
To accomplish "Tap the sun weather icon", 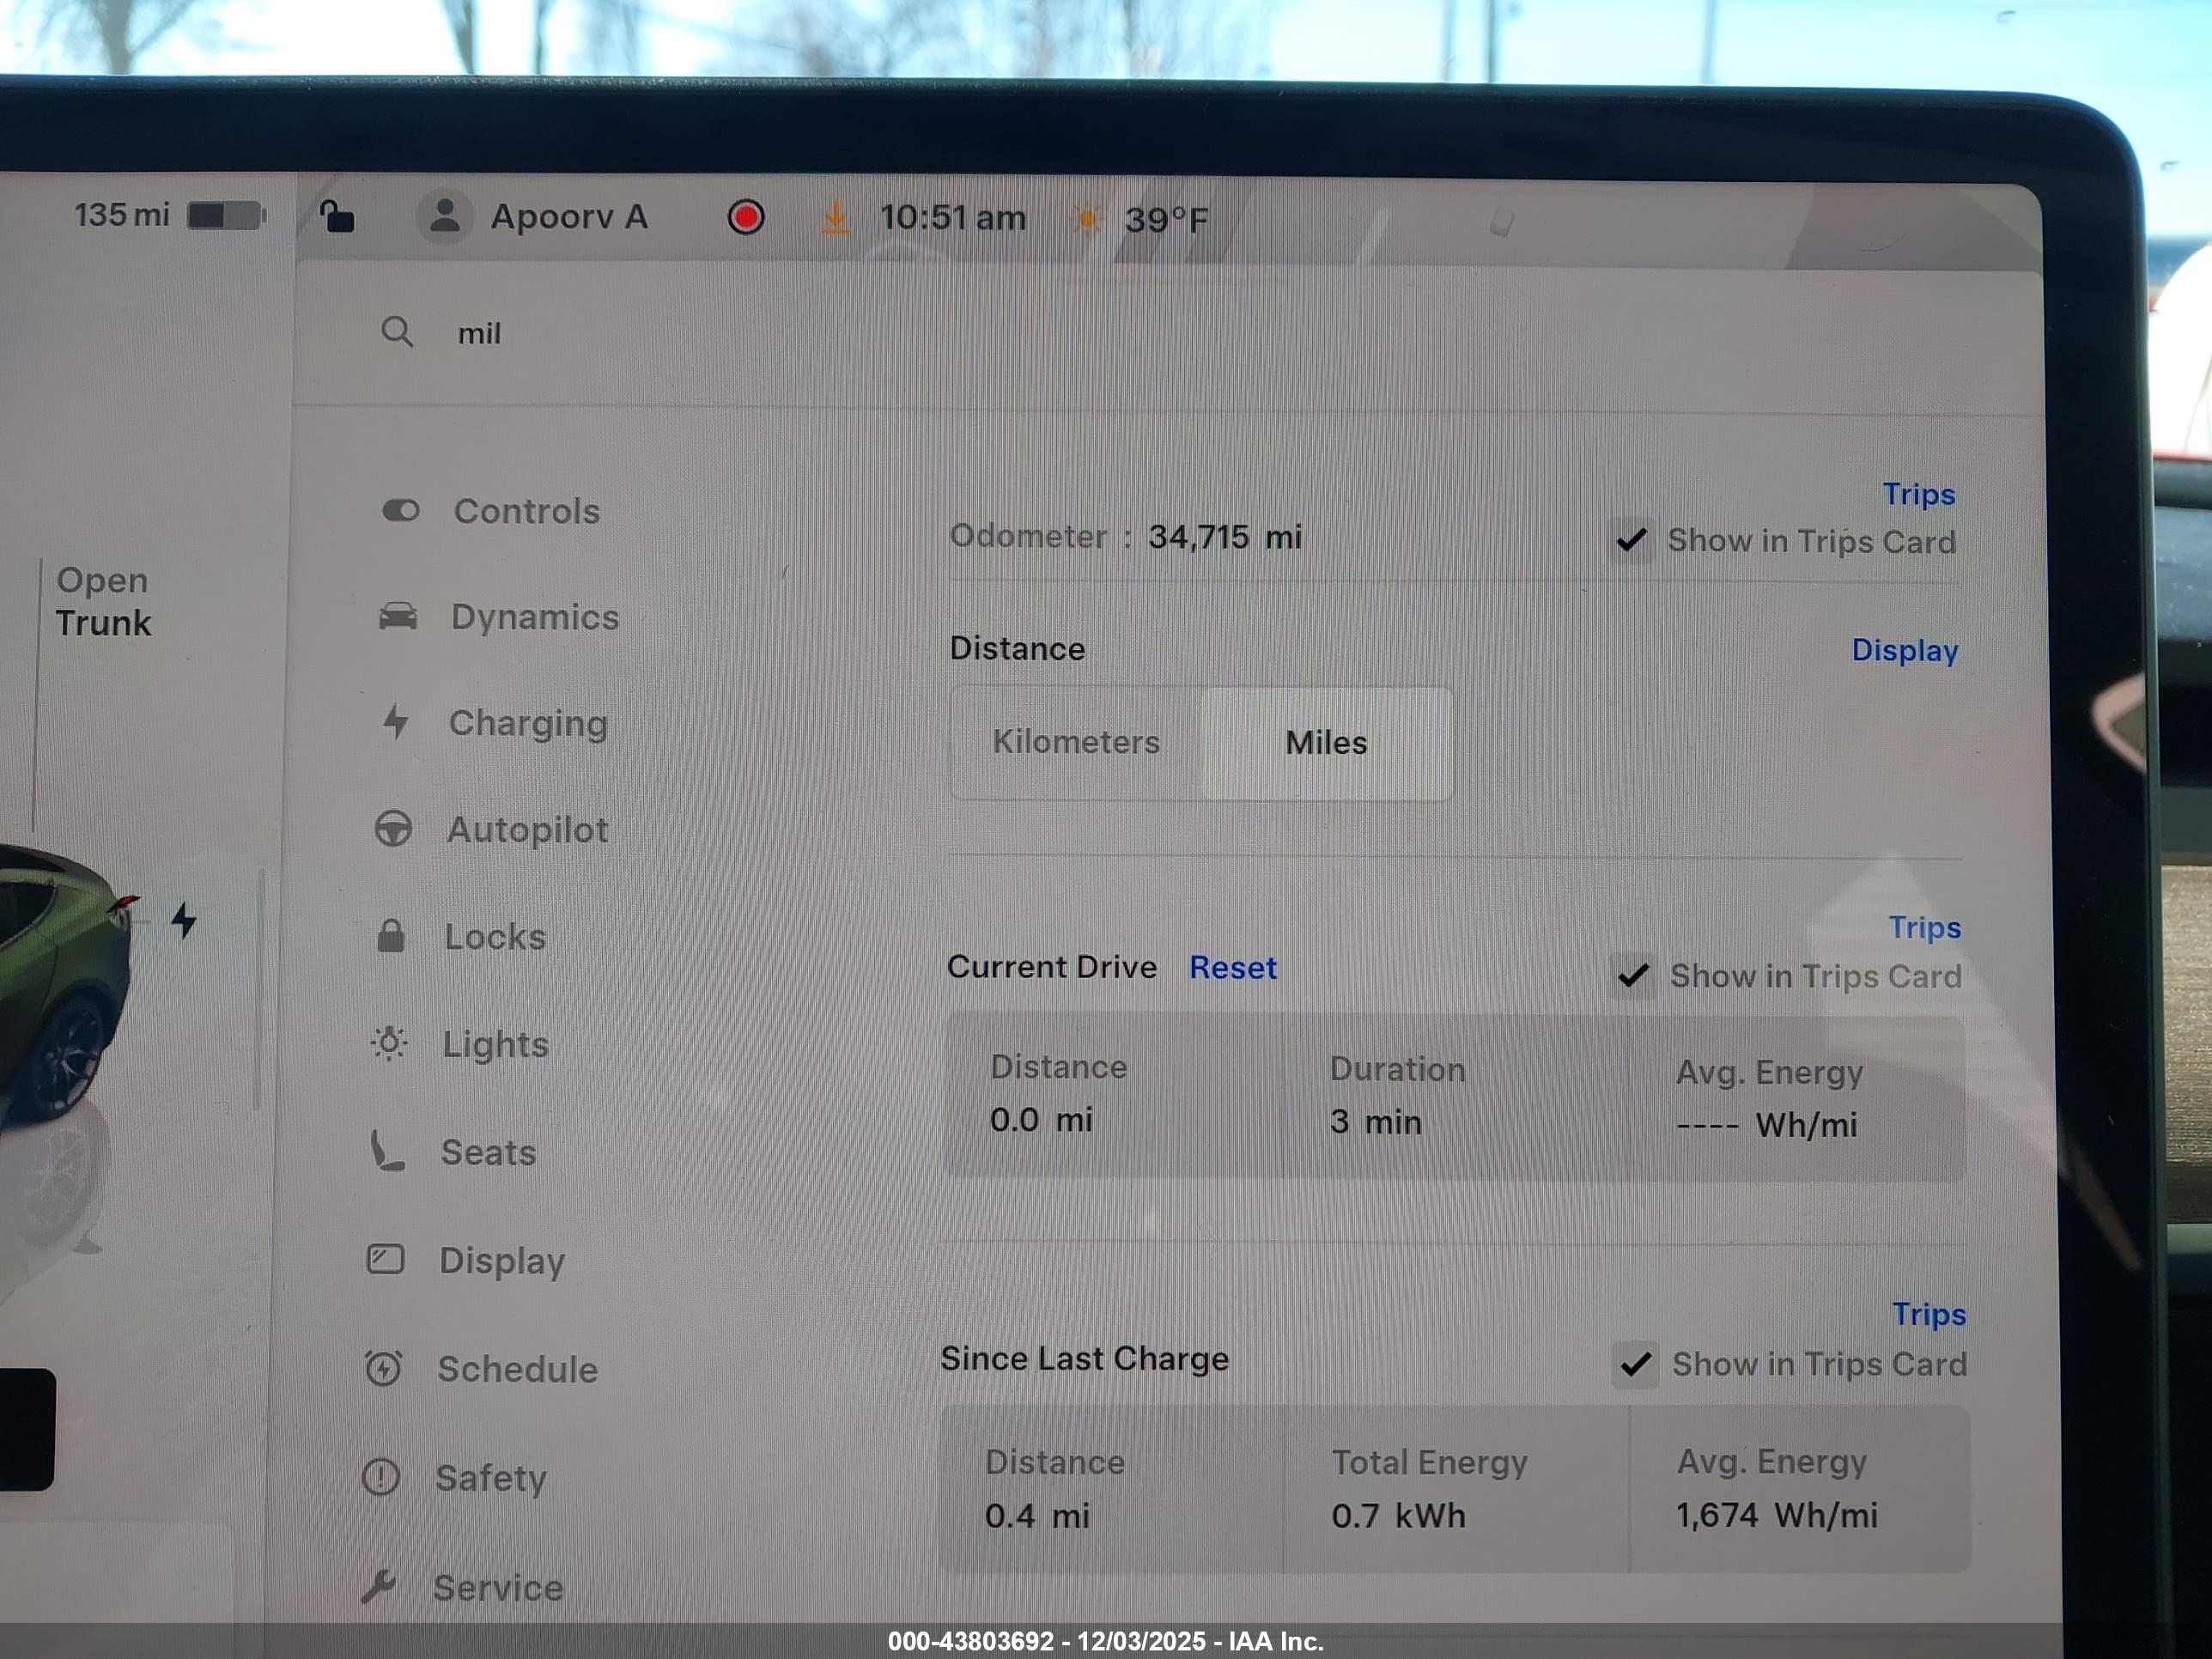I will pos(1087,218).
